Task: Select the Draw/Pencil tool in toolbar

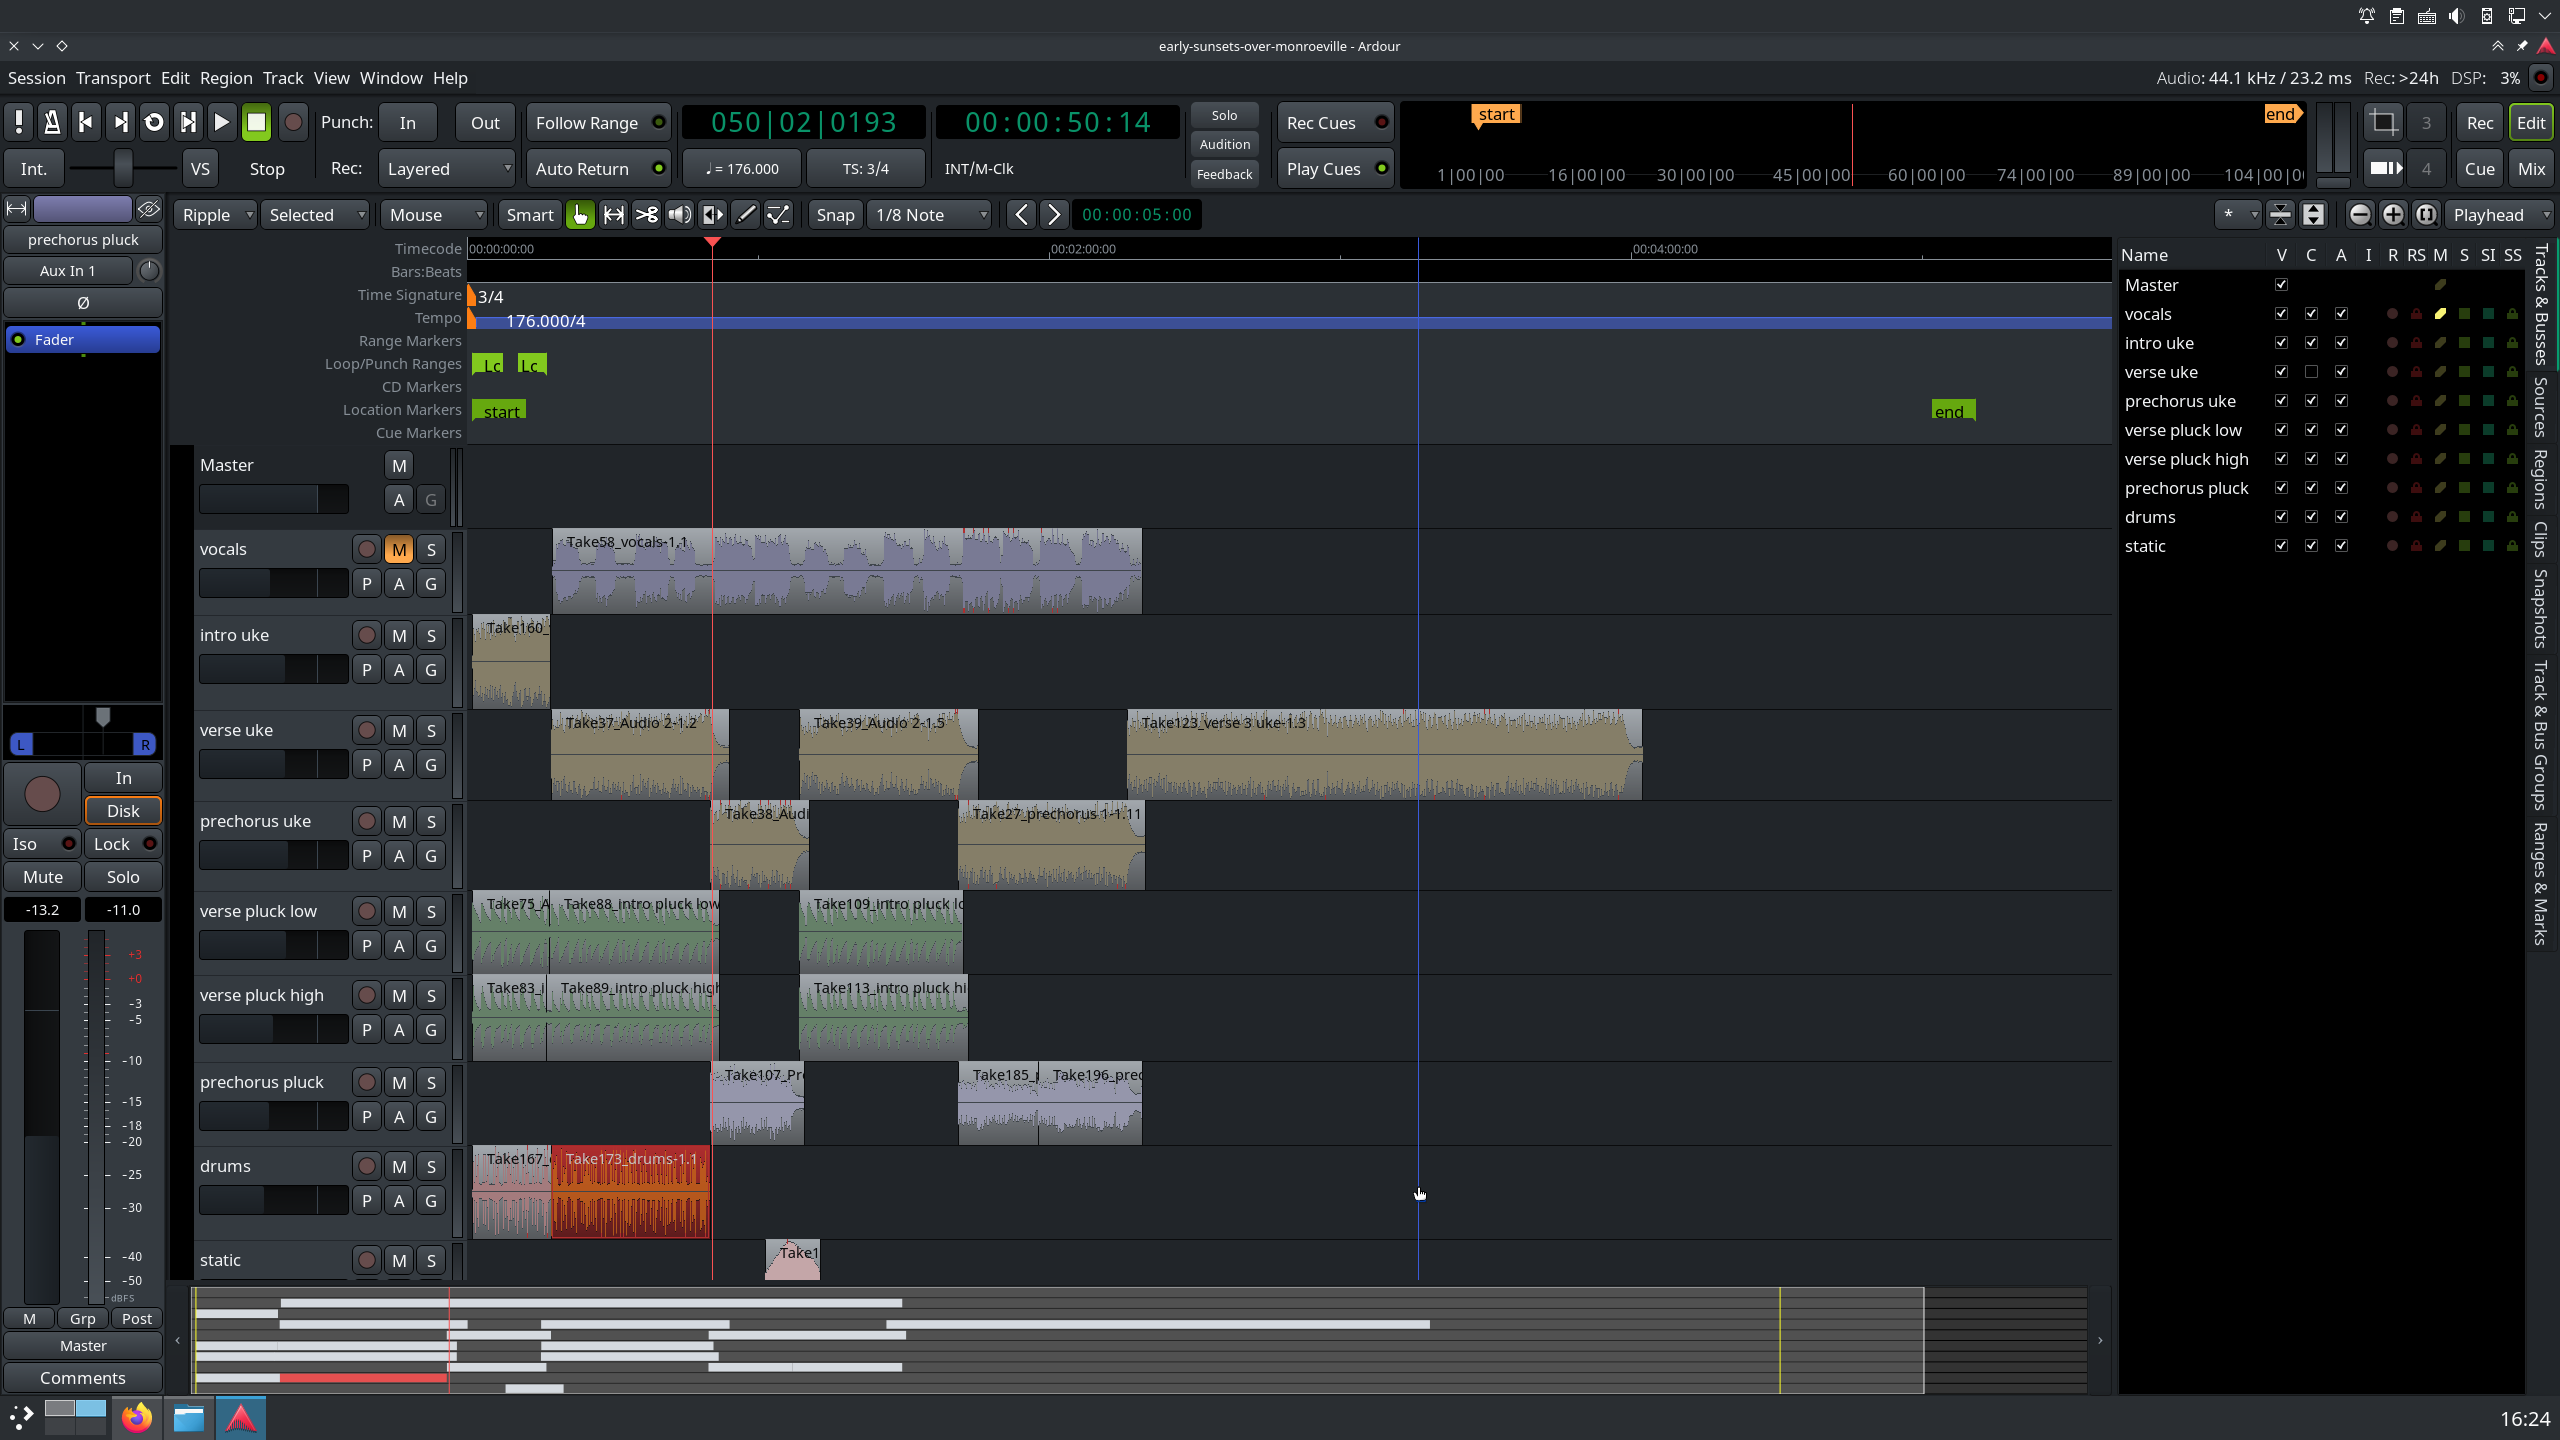Action: (x=745, y=215)
